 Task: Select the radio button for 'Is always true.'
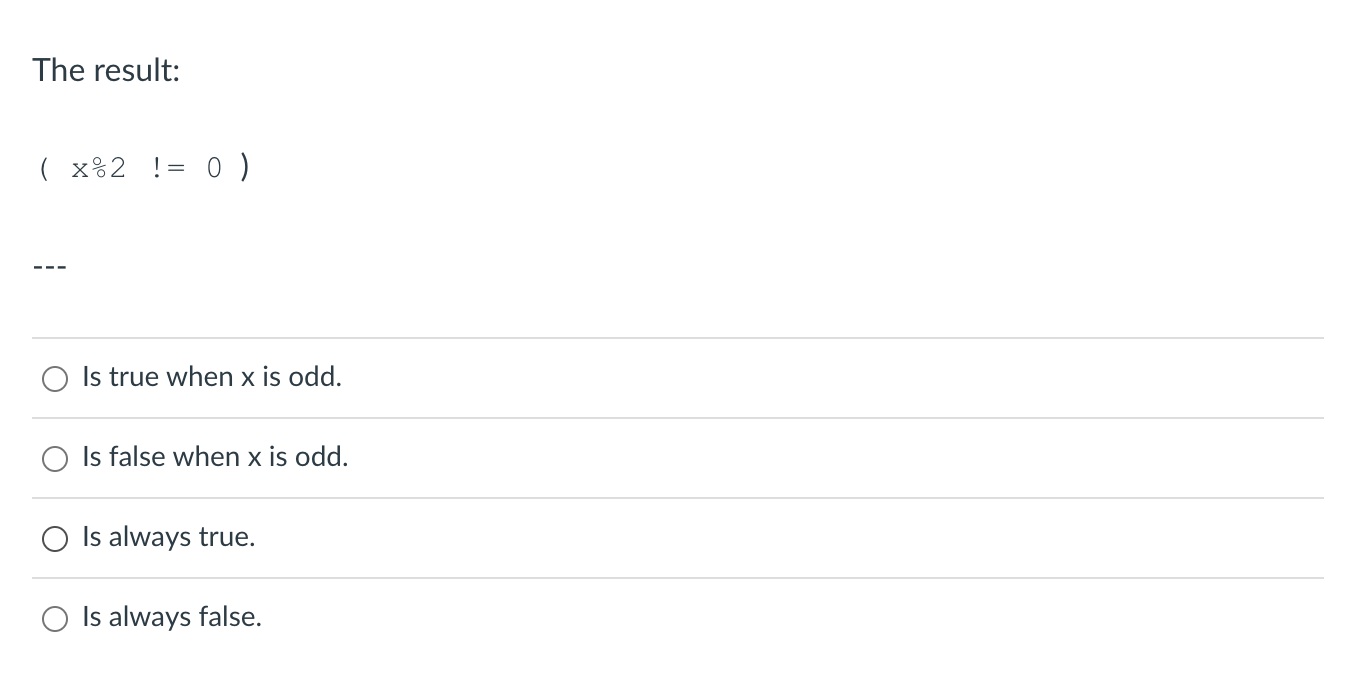coord(55,538)
